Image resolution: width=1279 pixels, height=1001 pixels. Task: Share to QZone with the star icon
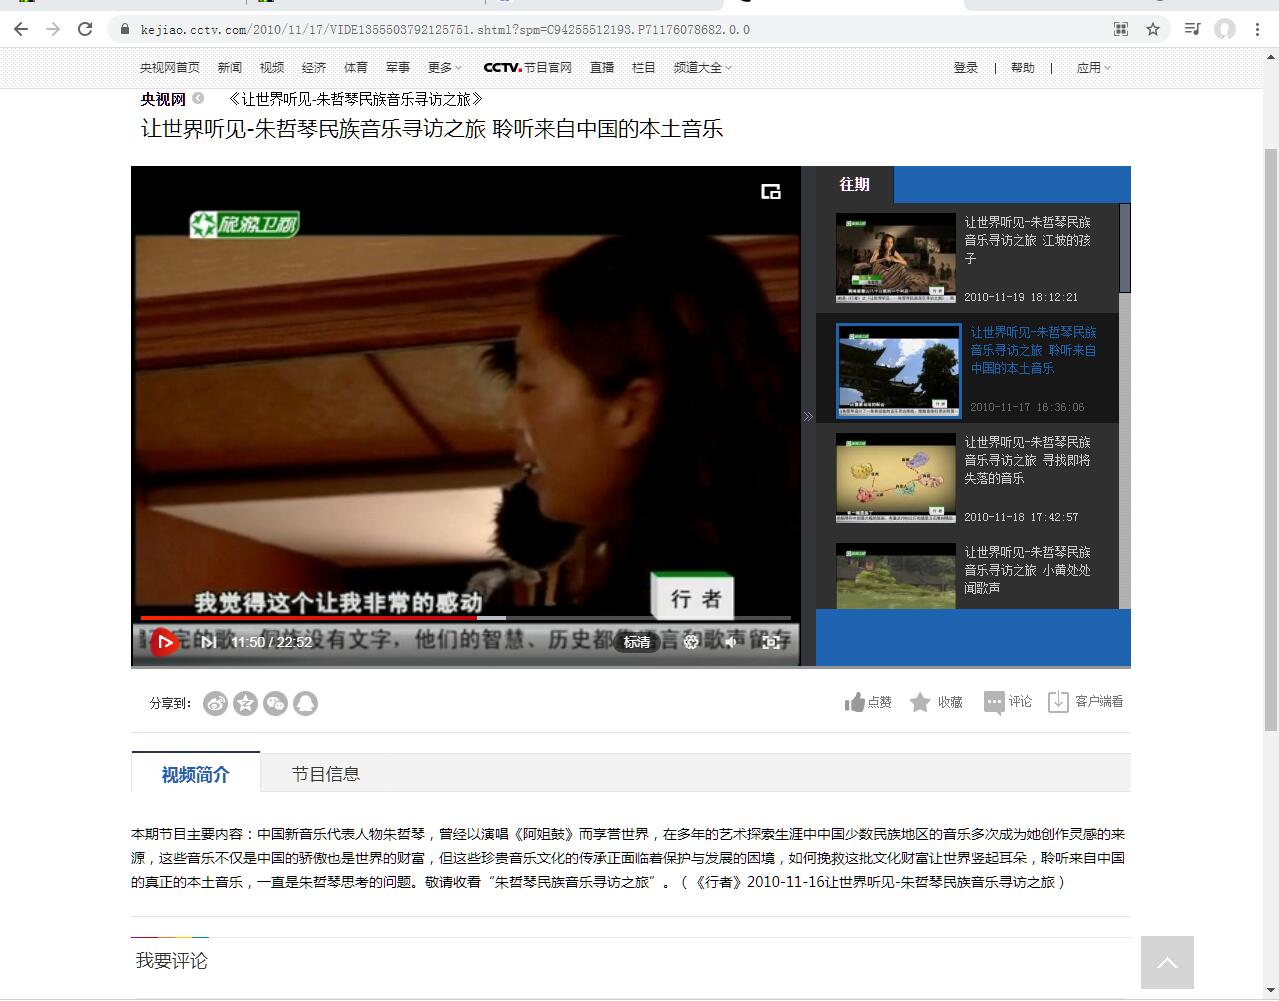(245, 703)
